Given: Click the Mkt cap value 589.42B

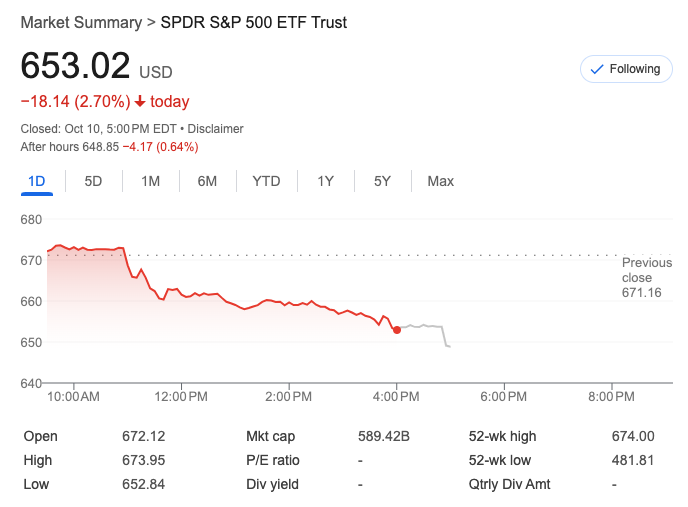Looking at the screenshot, I should (x=383, y=436).
